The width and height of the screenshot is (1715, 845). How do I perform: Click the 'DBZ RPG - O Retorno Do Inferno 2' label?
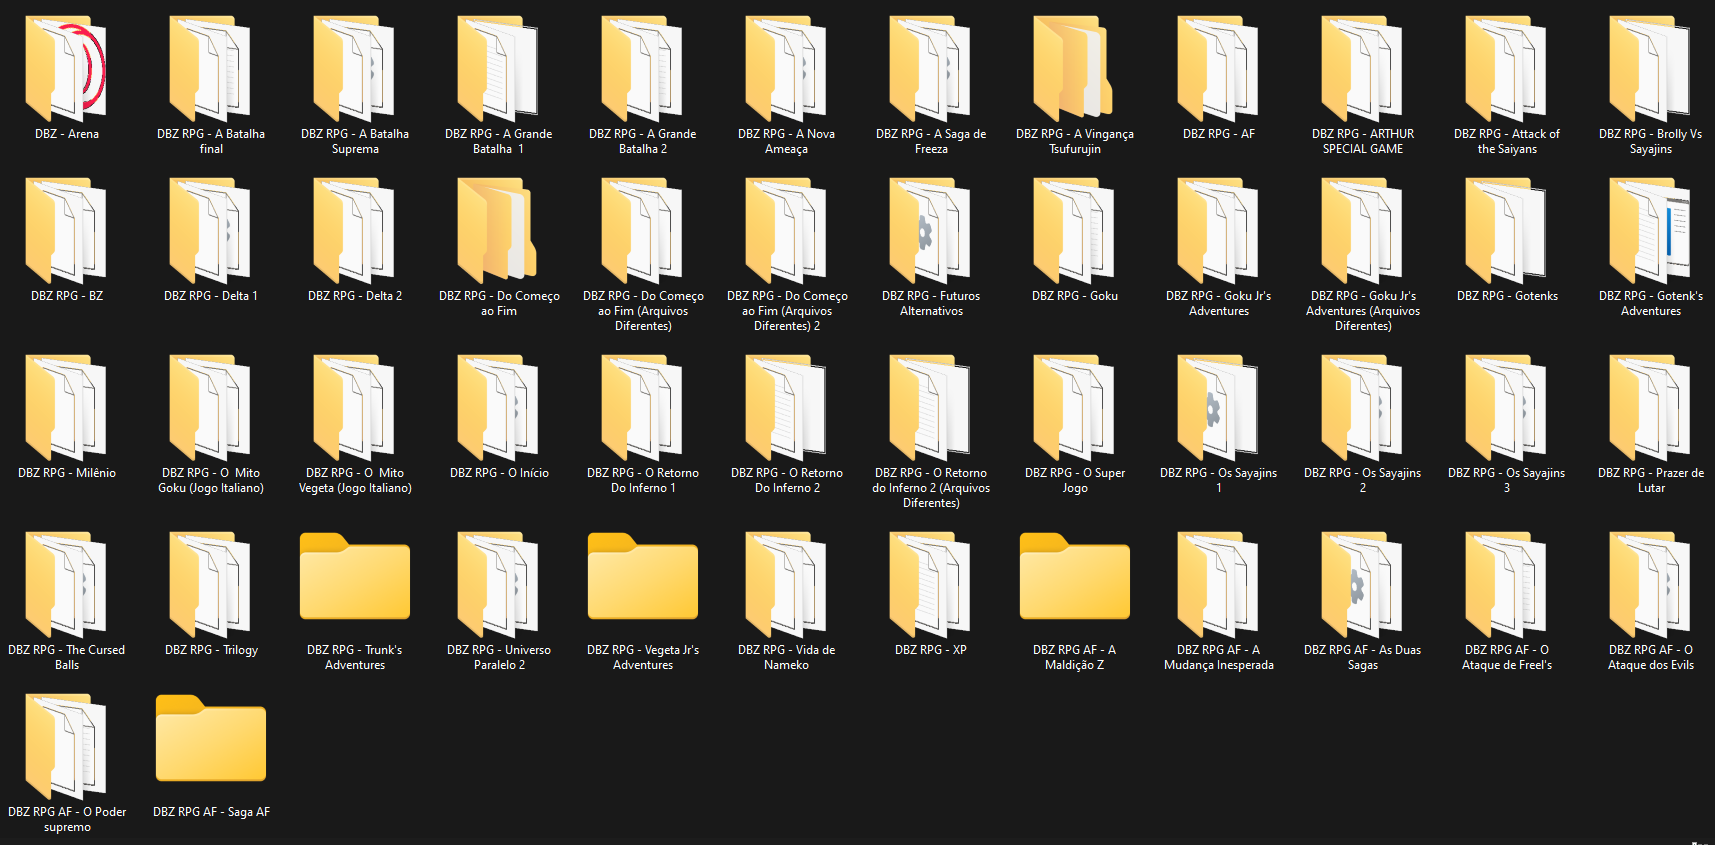(787, 481)
